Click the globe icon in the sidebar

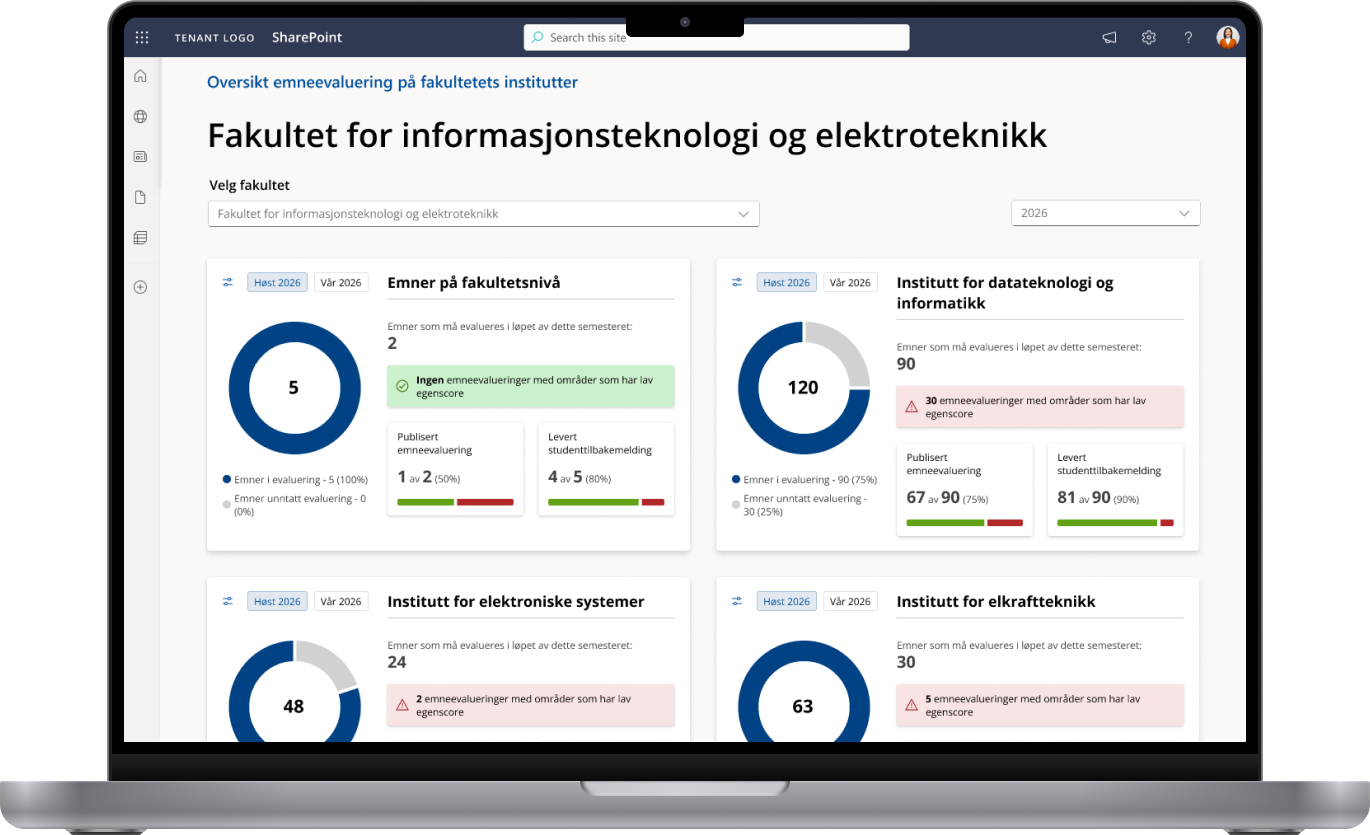[x=140, y=116]
